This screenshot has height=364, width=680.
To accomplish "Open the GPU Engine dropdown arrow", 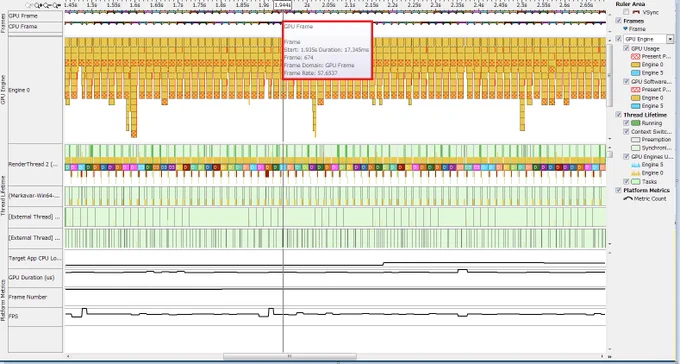I will pos(670,39).
